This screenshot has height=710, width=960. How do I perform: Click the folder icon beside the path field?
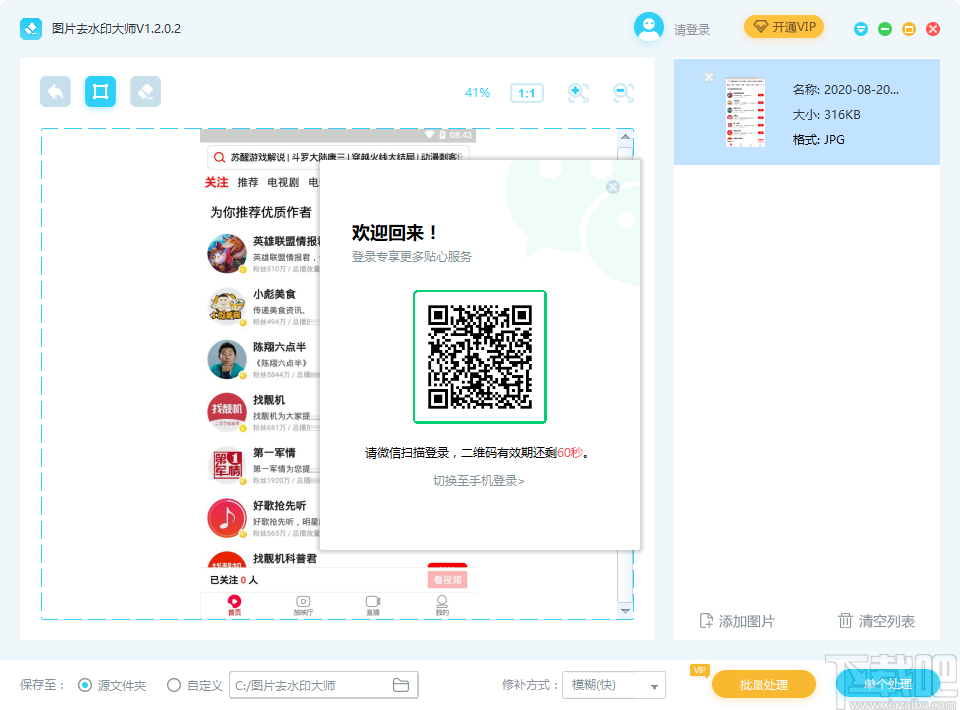coord(400,684)
